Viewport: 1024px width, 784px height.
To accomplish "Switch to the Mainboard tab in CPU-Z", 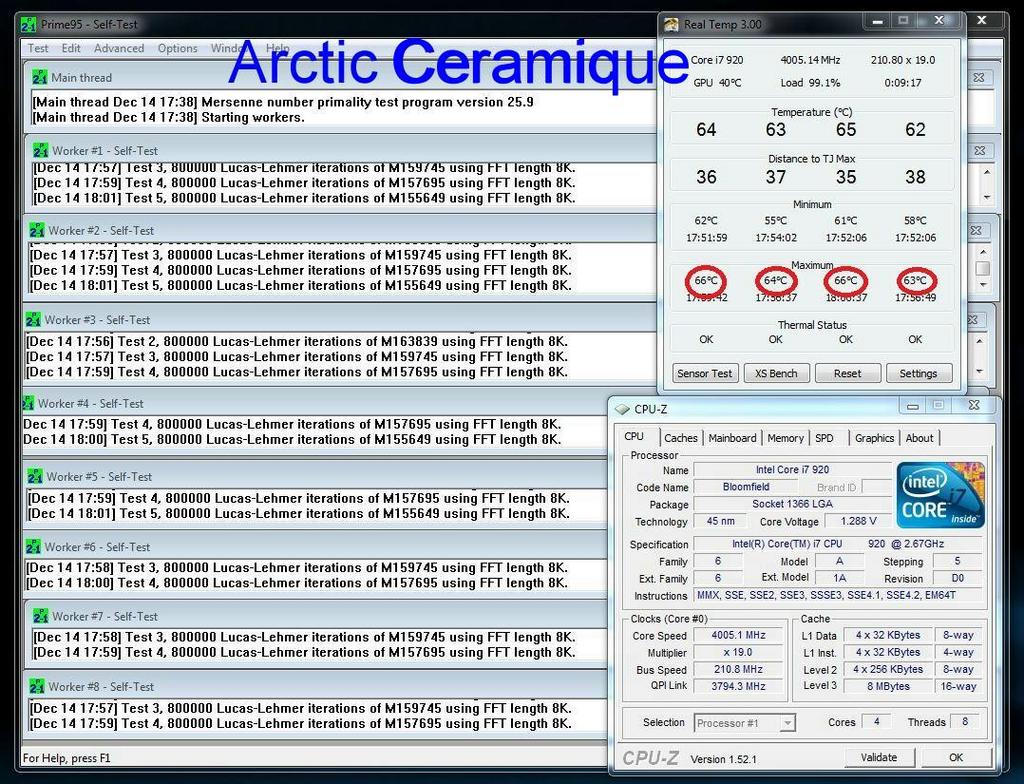I will [732, 438].
